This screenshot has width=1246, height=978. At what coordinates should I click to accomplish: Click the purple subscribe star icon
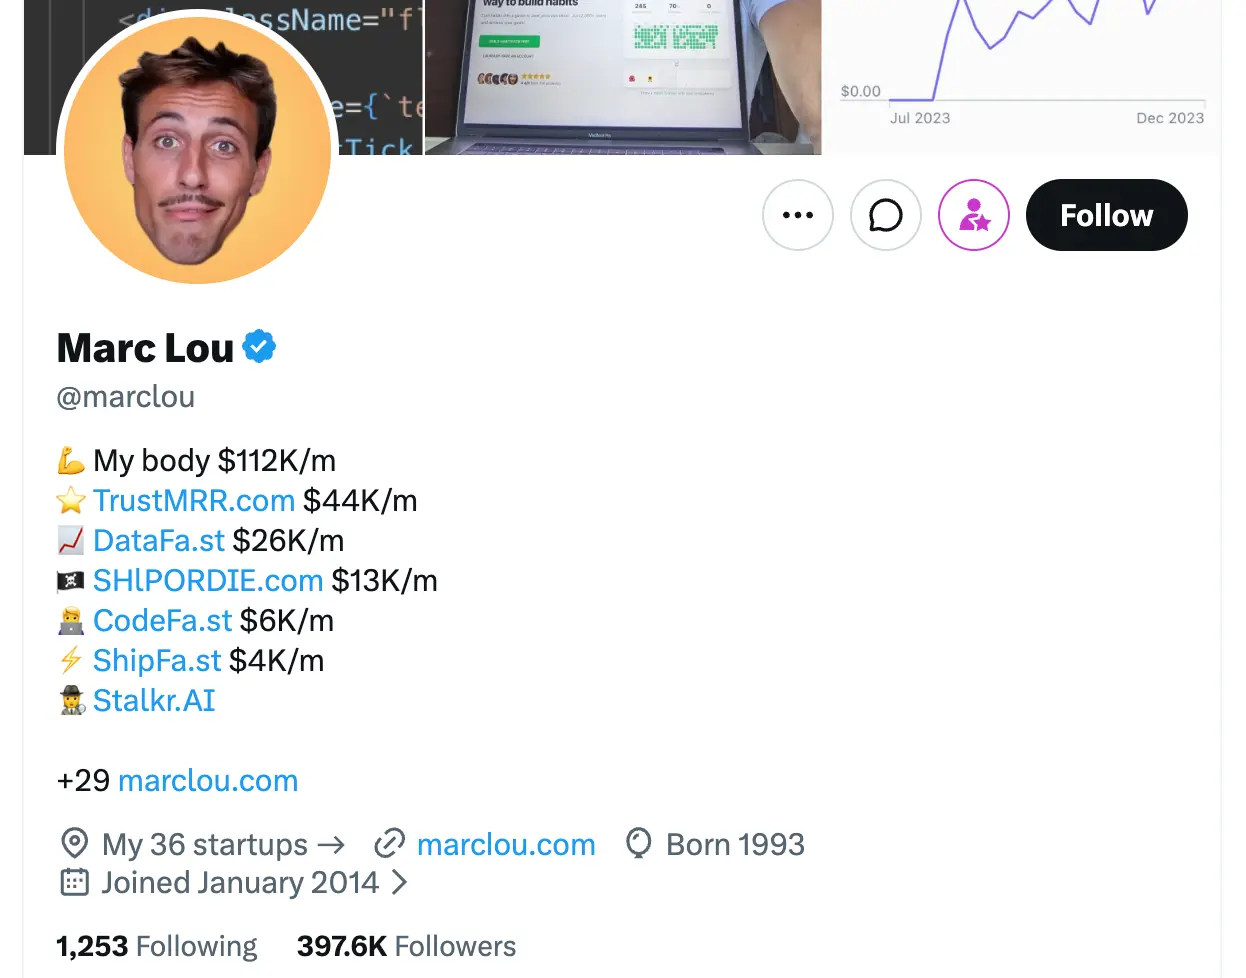coord(973,215)
